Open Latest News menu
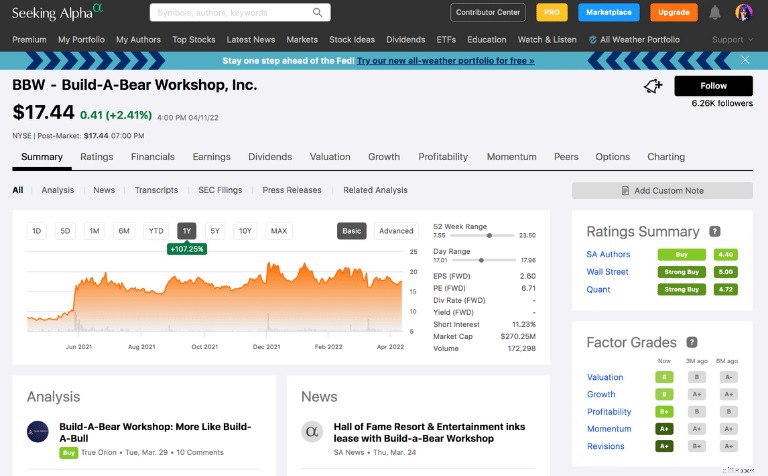 [x=251, y=40]
